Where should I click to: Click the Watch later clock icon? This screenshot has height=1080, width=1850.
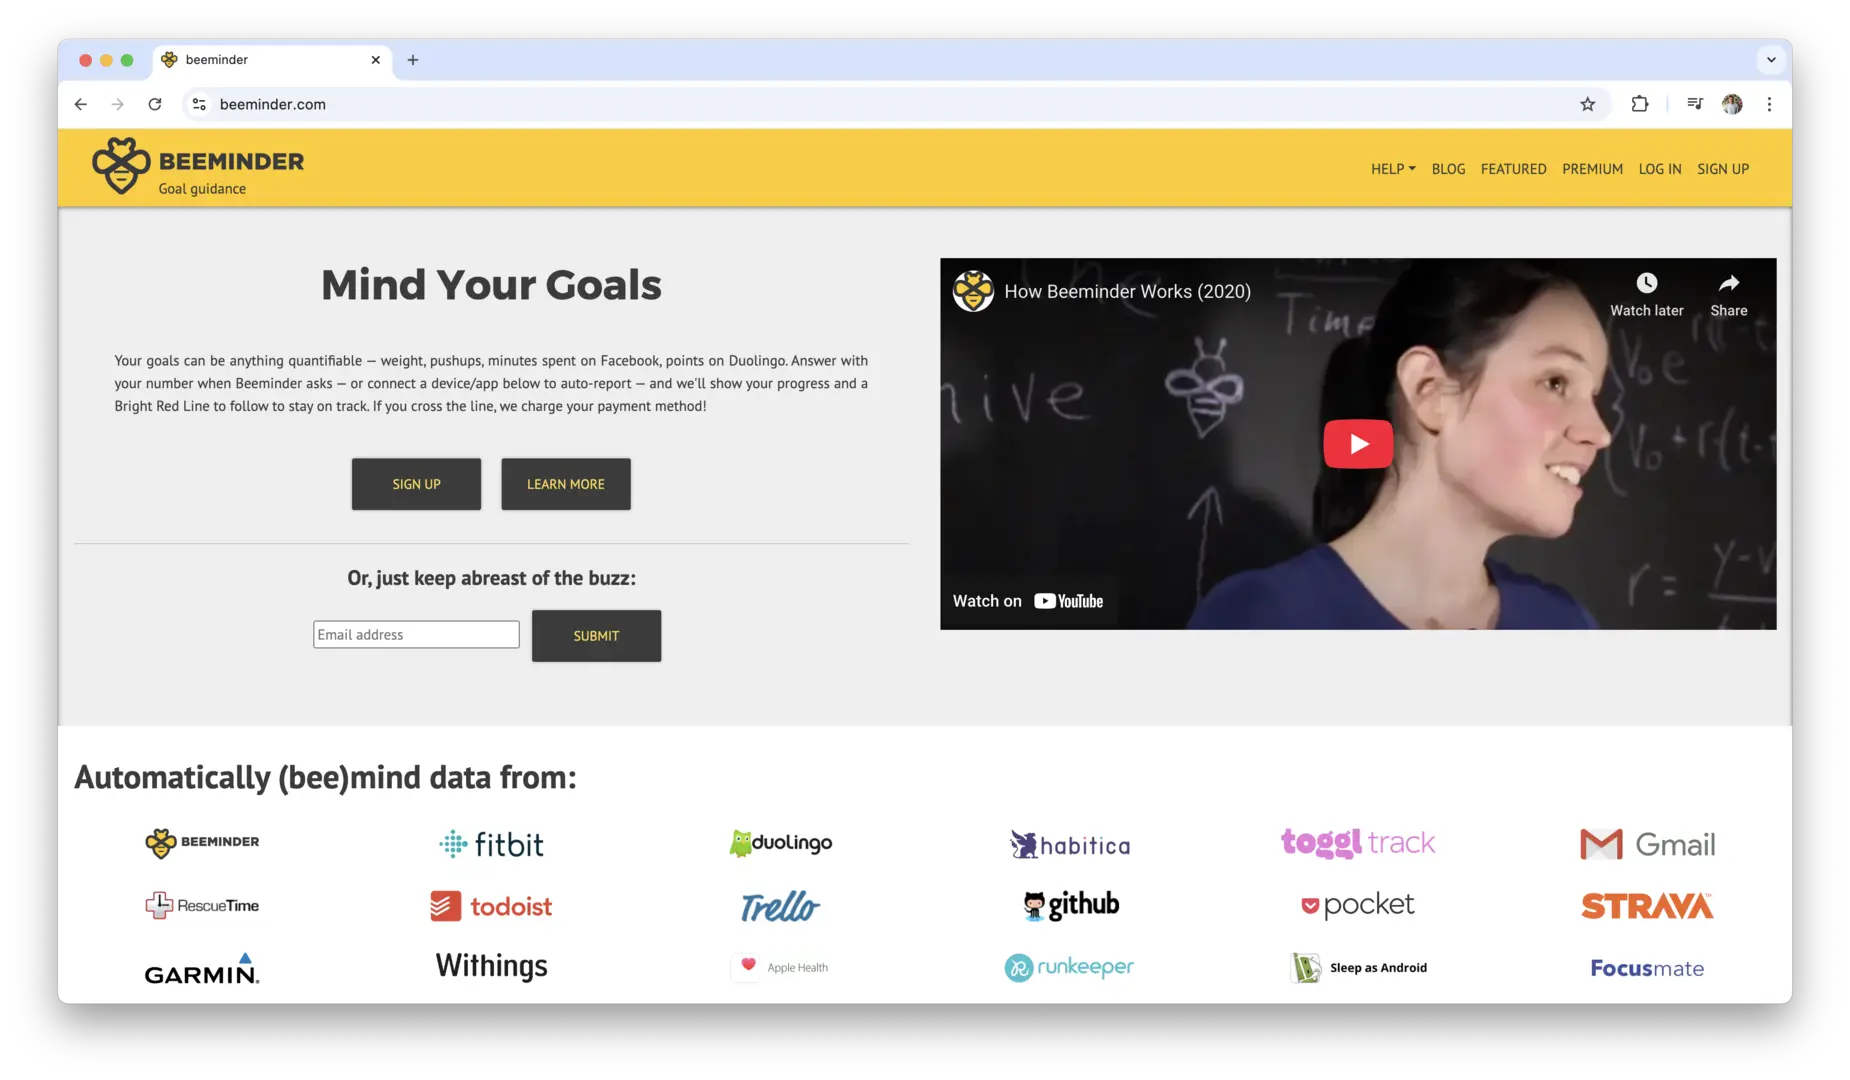click(x=1646, y=283)
